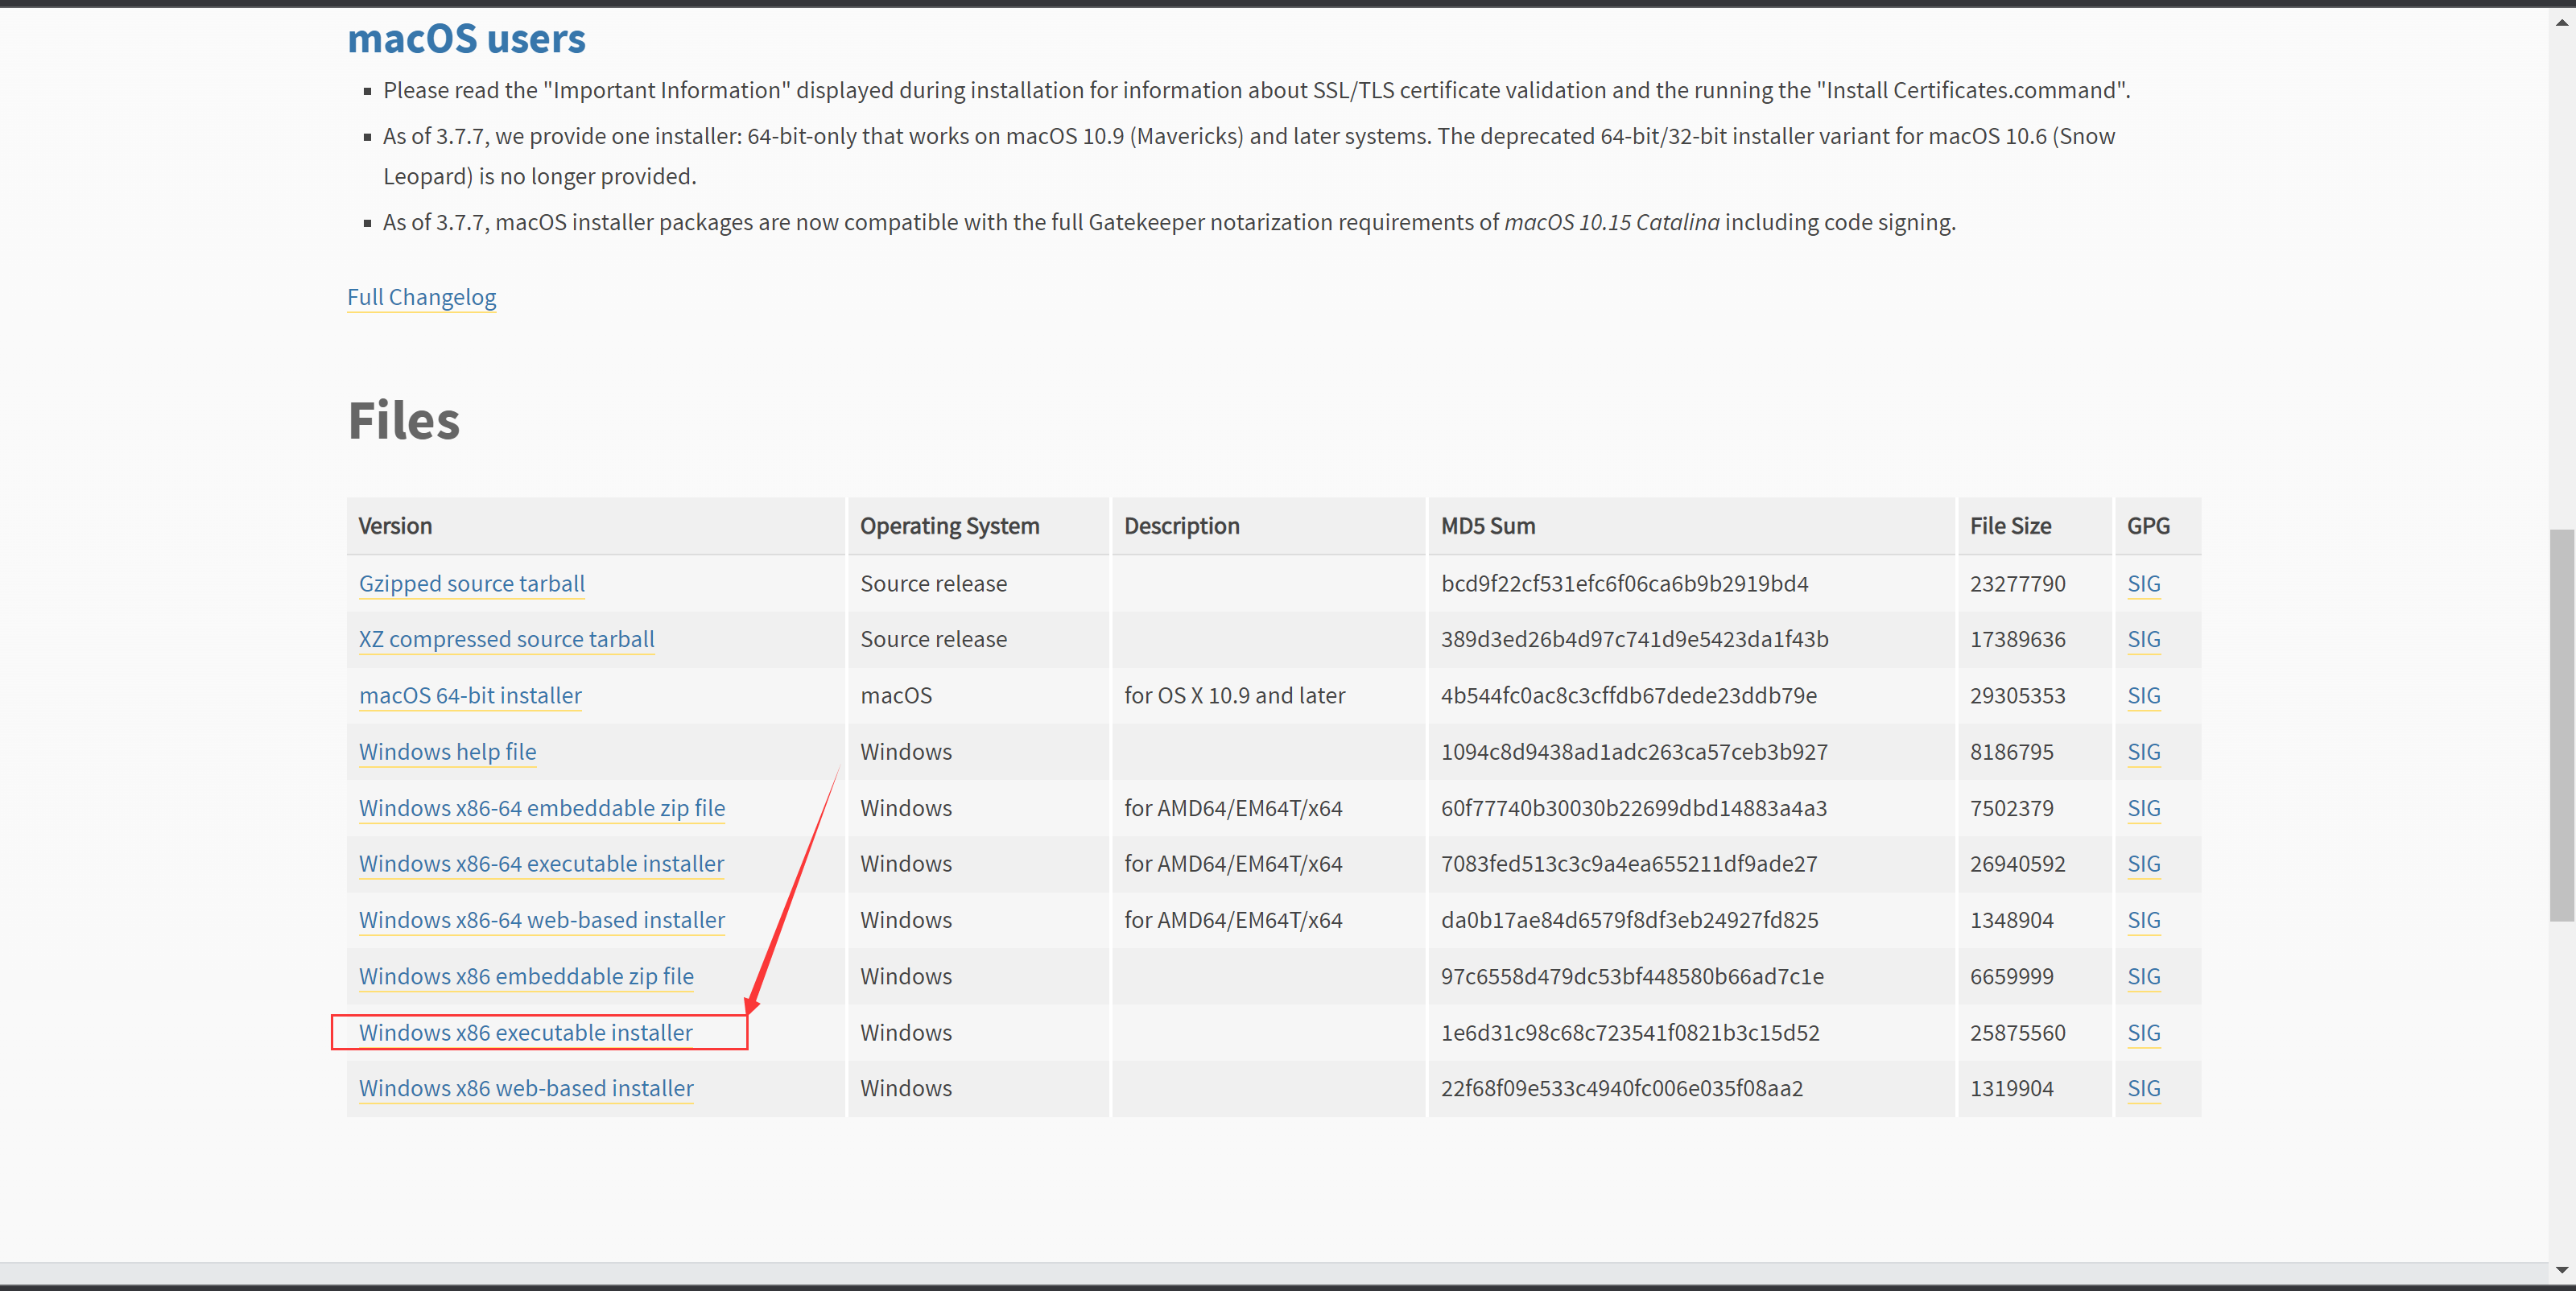Screen dimensions: 2576x1291
Task: Download the Windows x86 web-based installer
Action: coord(525,1088)
